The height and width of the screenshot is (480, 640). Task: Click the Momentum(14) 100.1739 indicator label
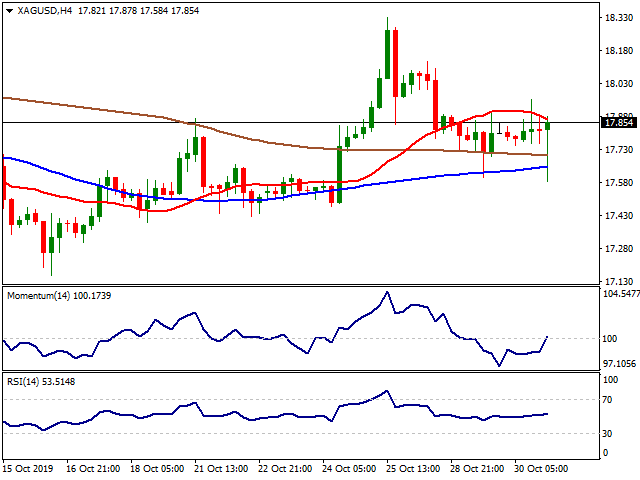pos(59,296)
